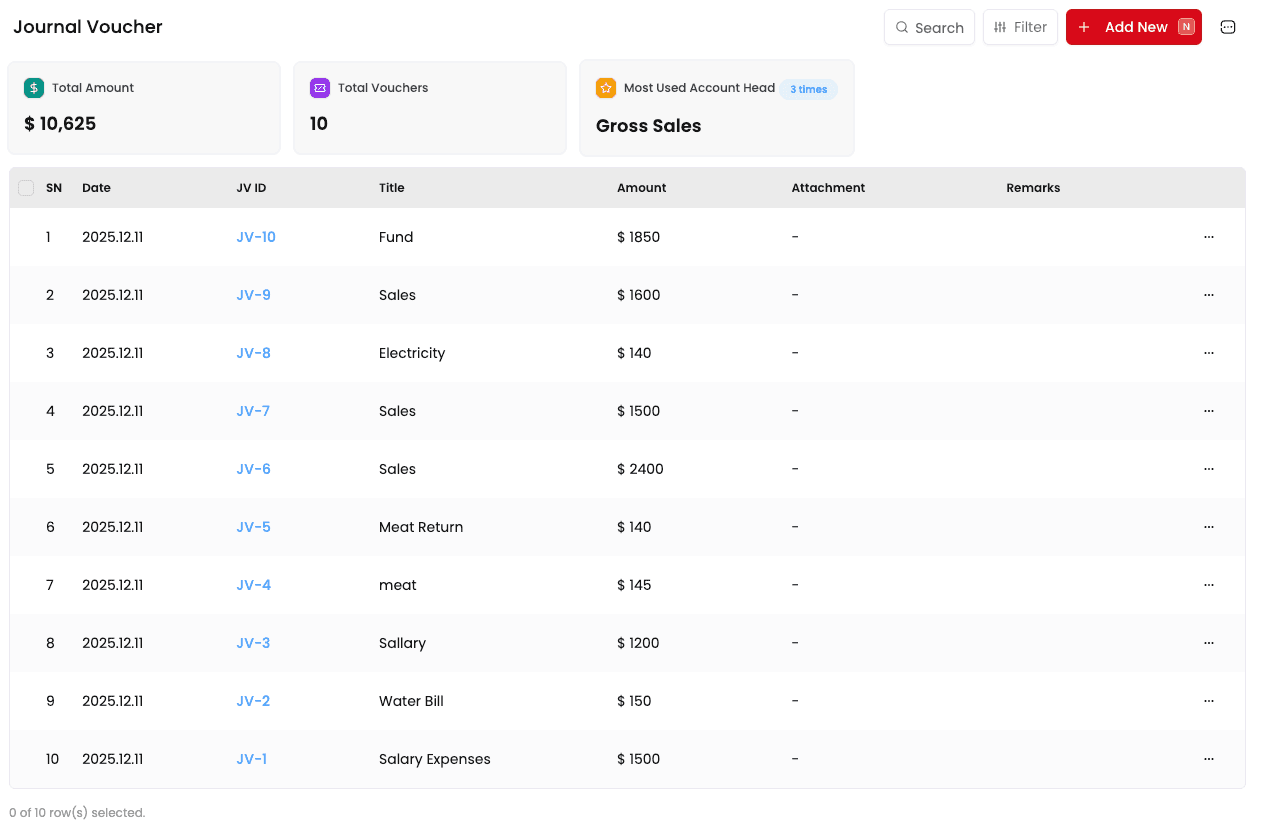Screen dimensions: 1262x825
Task: Open three-dot menu for Salary Expenses row
Action: point(1208,759)
